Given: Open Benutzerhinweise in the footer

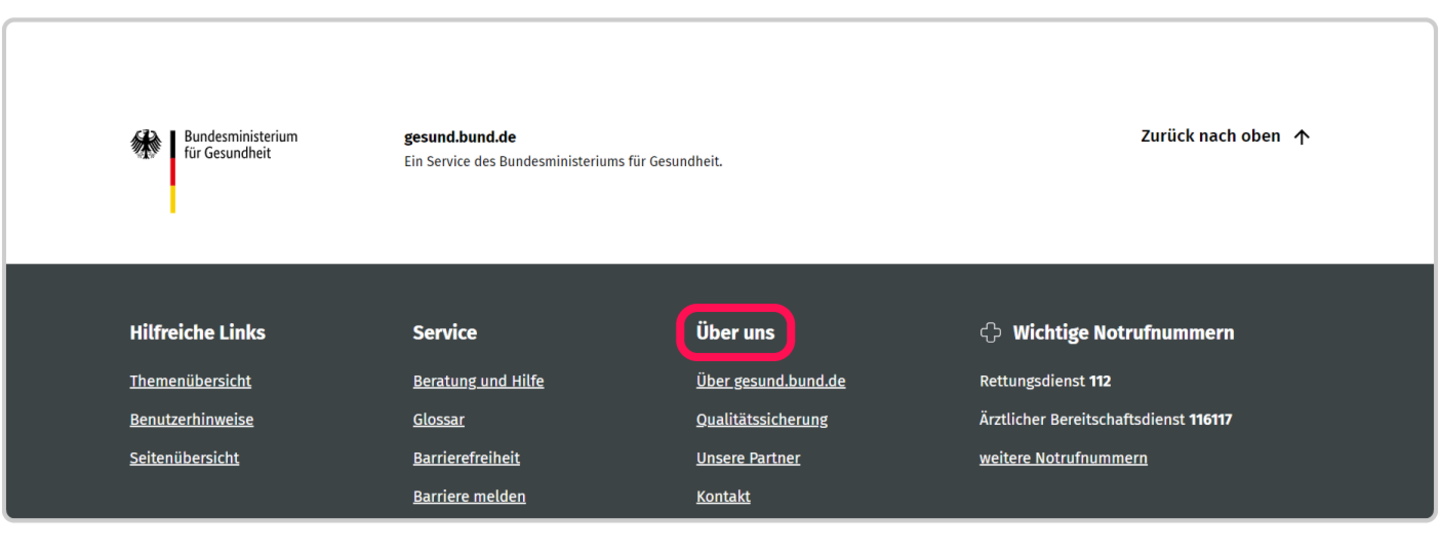Looking at the screenshot, I should (191, 420).
